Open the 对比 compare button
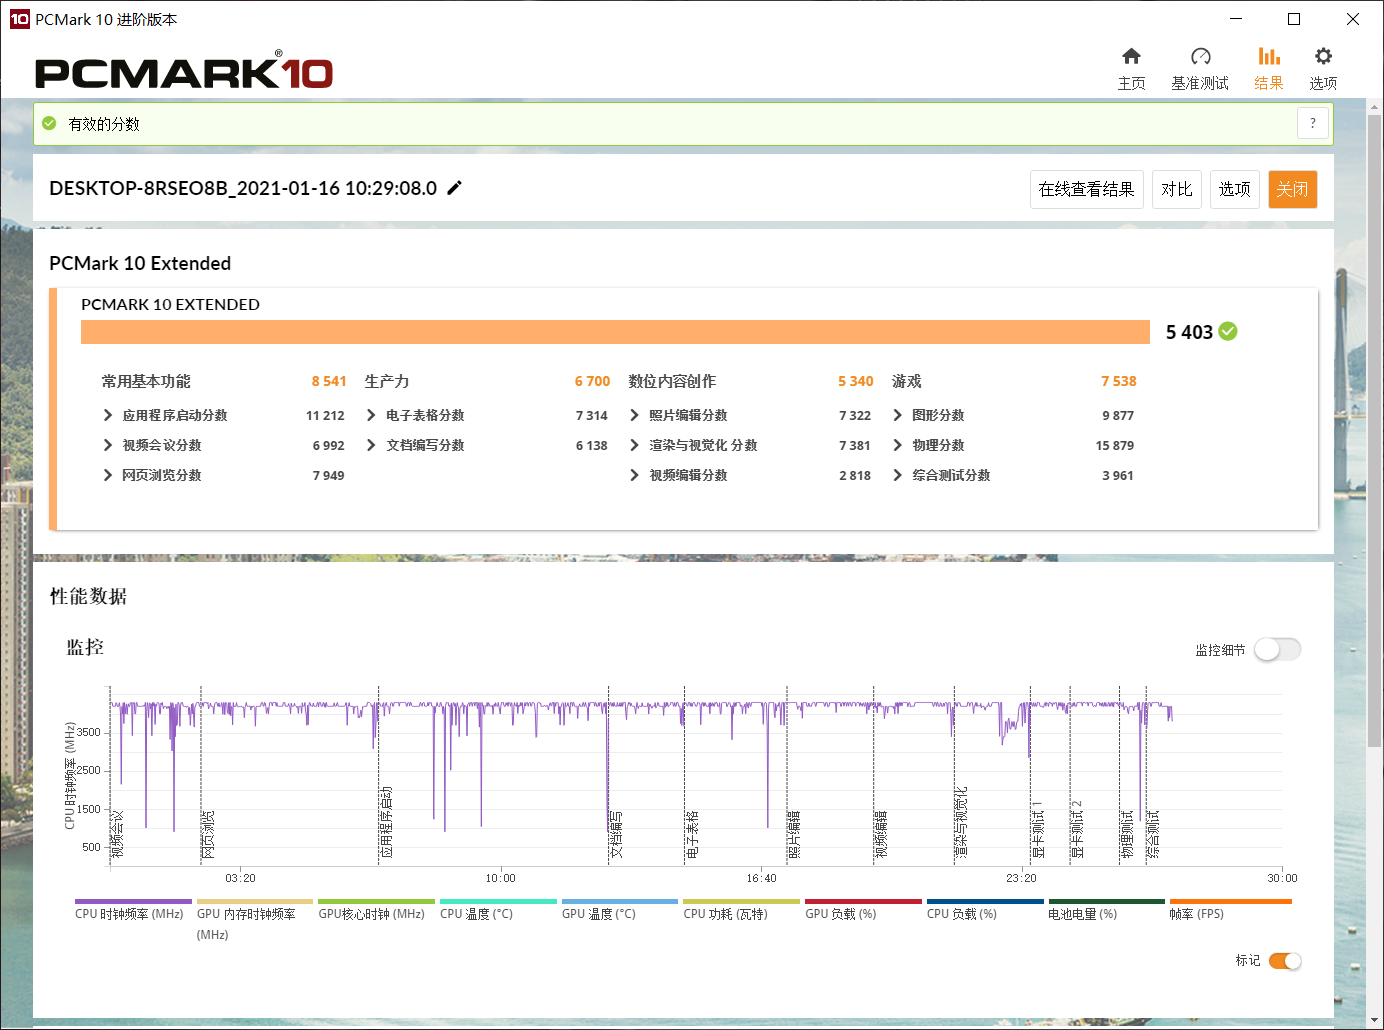The image size is (1384, 1030). [1176, 189]
